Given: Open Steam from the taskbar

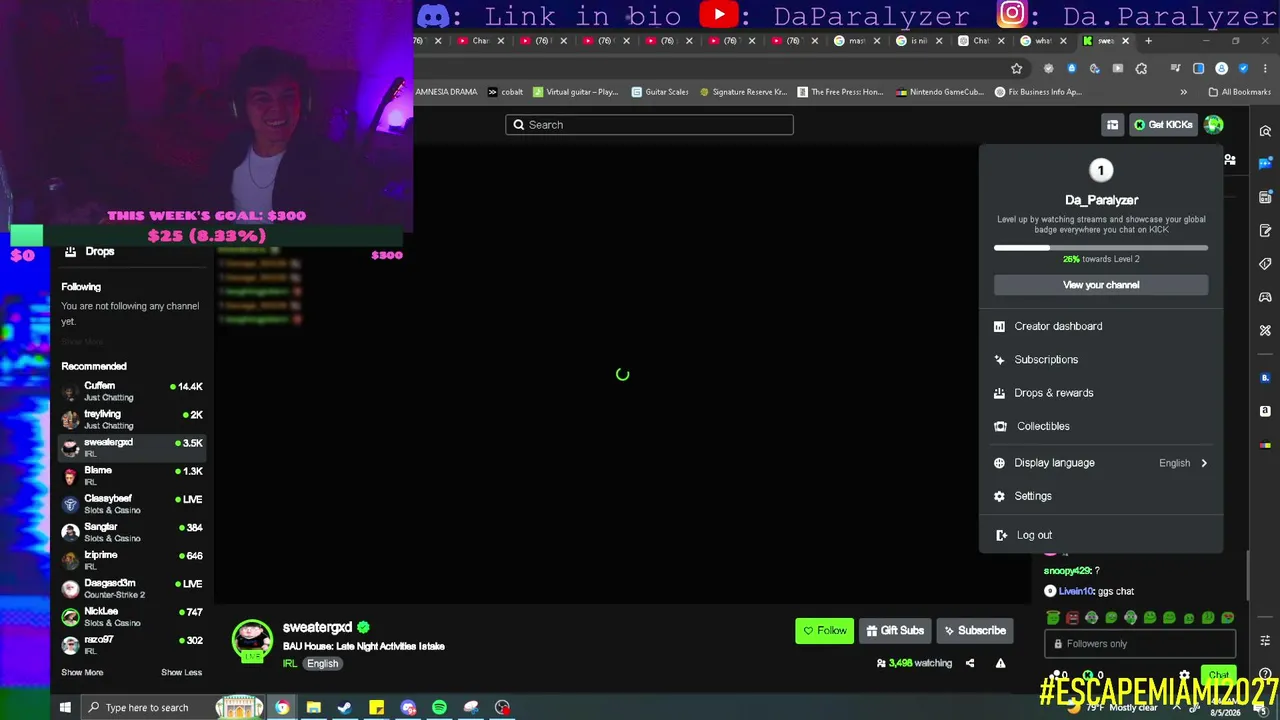Looking at the screenshot, I should tap(345, 708).
